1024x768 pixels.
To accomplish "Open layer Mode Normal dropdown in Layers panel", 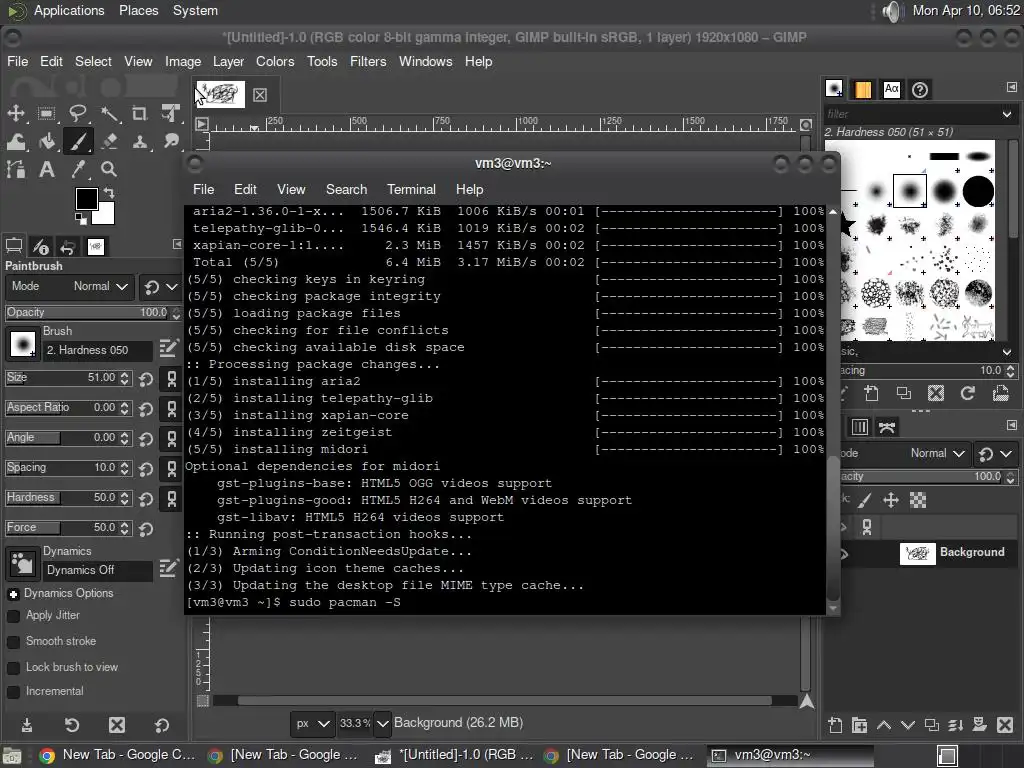I will point(904,453).
